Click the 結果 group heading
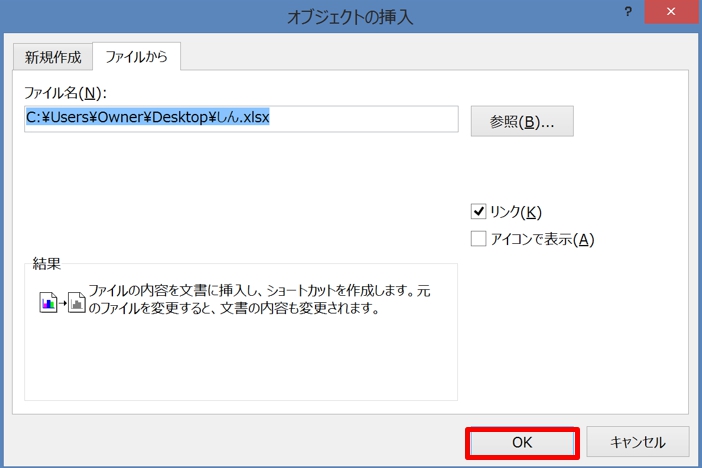This screenshot has width=702, height=468. [x=47, y=263]
